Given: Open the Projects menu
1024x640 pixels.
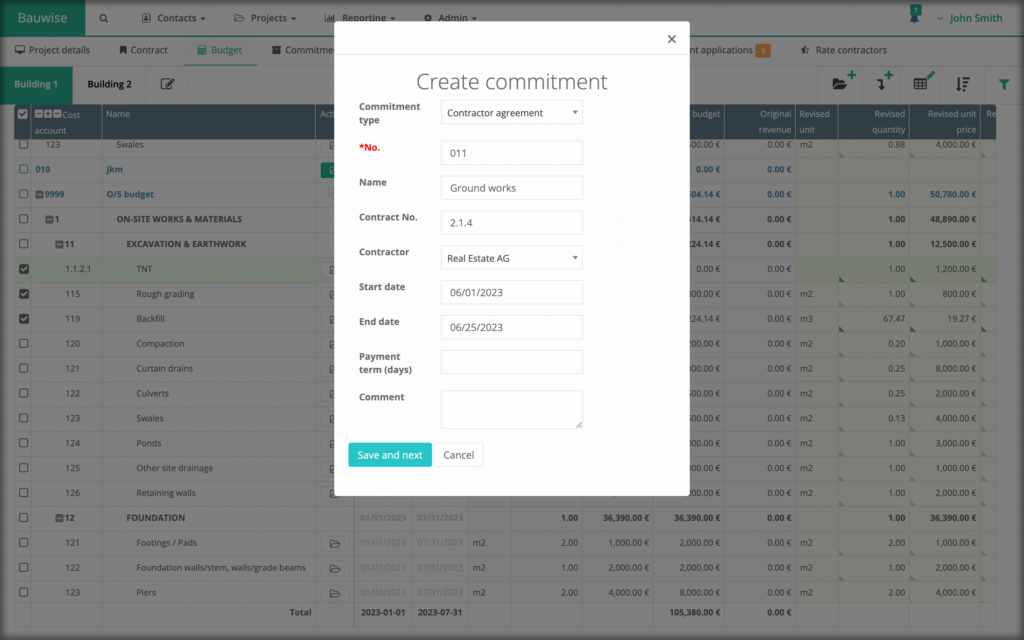Looking at the screenshot, I should 265,18.
